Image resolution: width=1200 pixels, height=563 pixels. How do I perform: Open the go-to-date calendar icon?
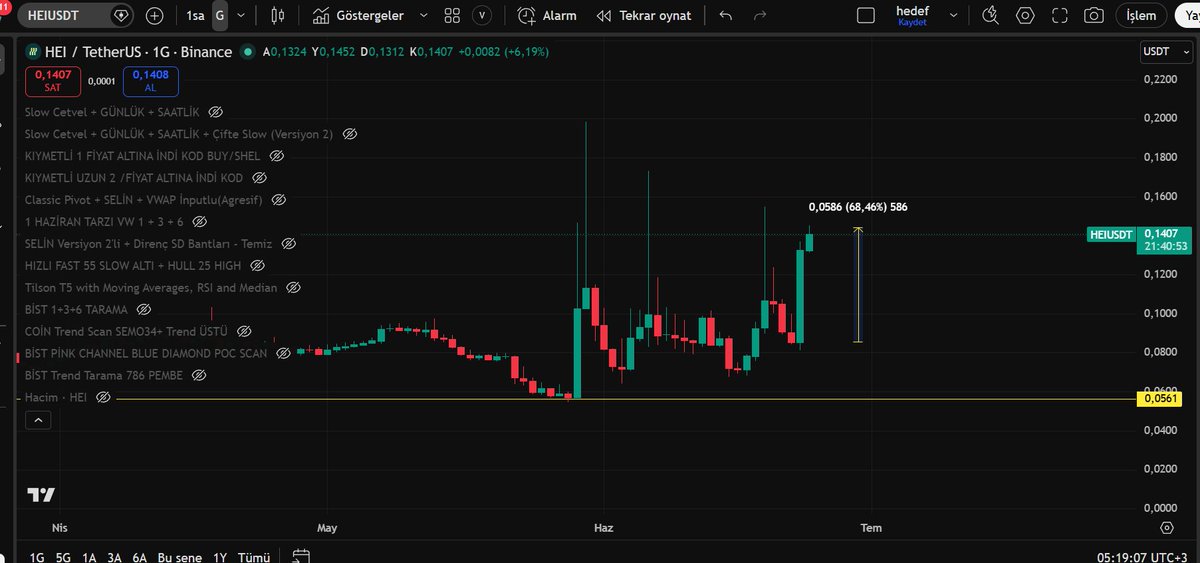point(300,556)
